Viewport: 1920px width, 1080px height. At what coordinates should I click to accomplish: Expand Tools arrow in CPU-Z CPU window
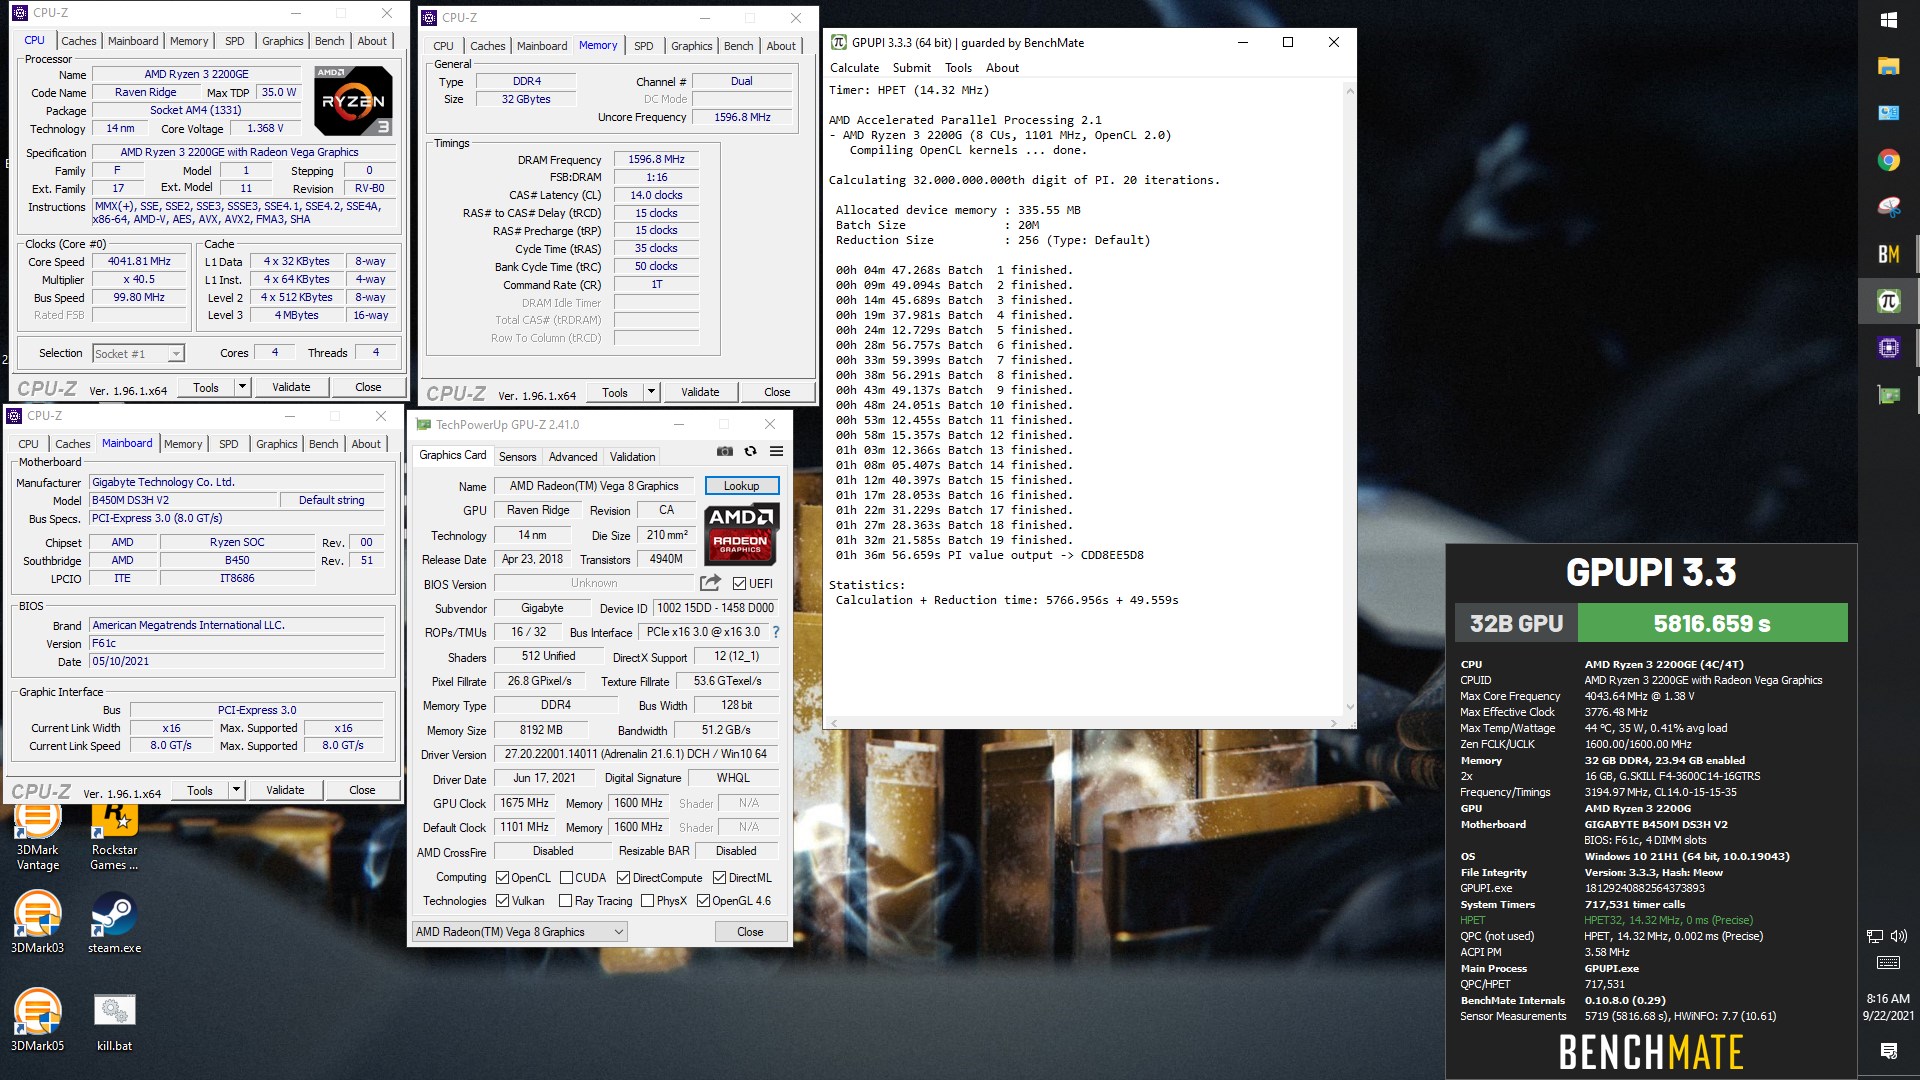click(x=242, y=387)
